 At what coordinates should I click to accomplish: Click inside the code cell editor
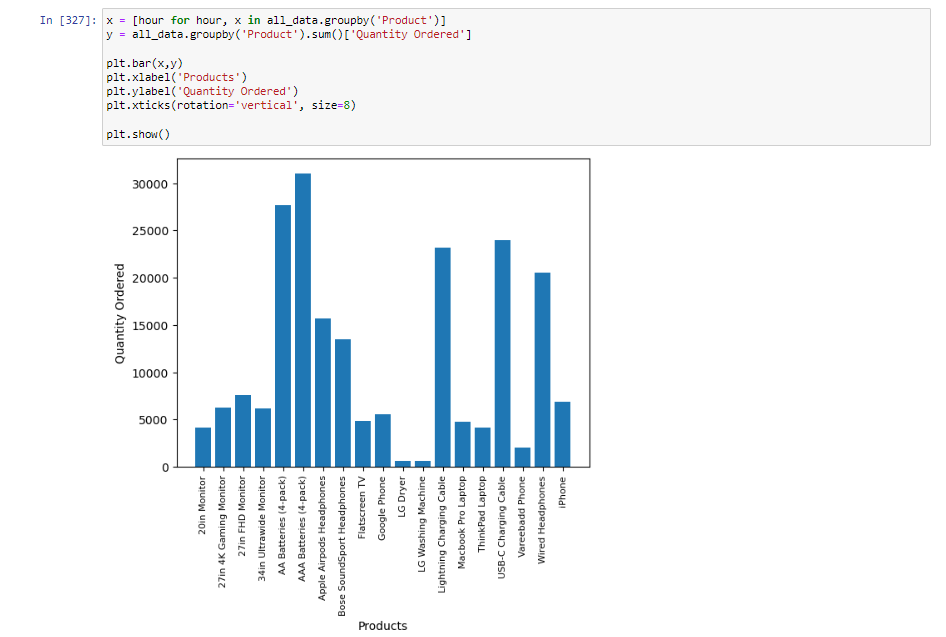click(516, 77)
